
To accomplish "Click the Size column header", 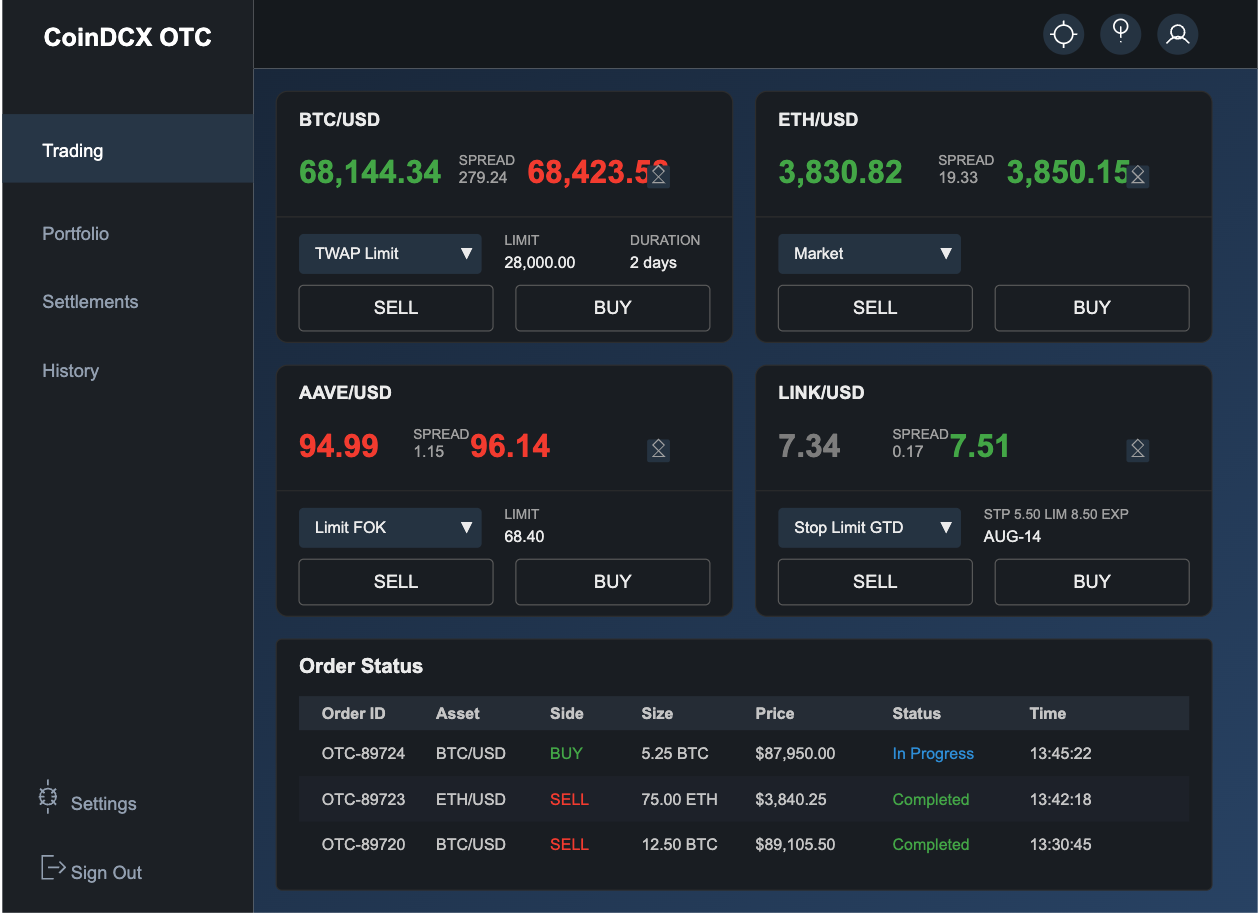I will click(x=657, y=714).
